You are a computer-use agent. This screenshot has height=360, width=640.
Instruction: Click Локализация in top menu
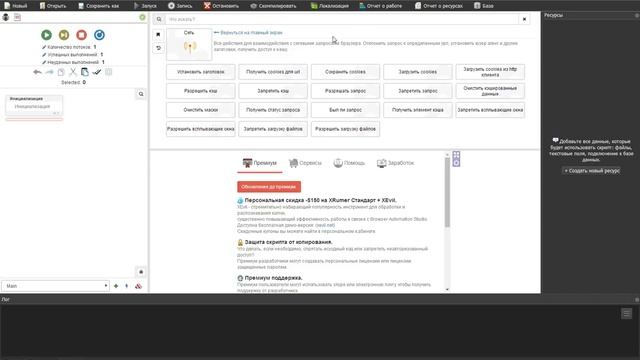(x=329, y=6)
